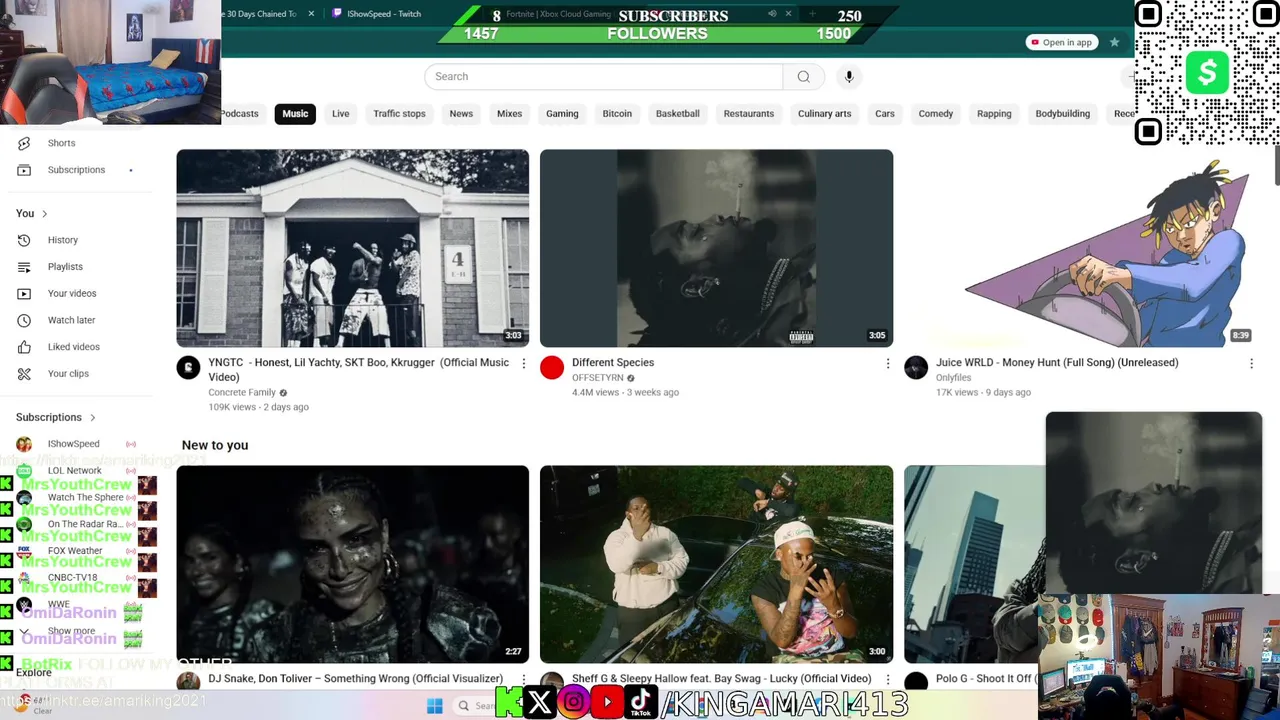Select the Live filter chip

point(341,114)
